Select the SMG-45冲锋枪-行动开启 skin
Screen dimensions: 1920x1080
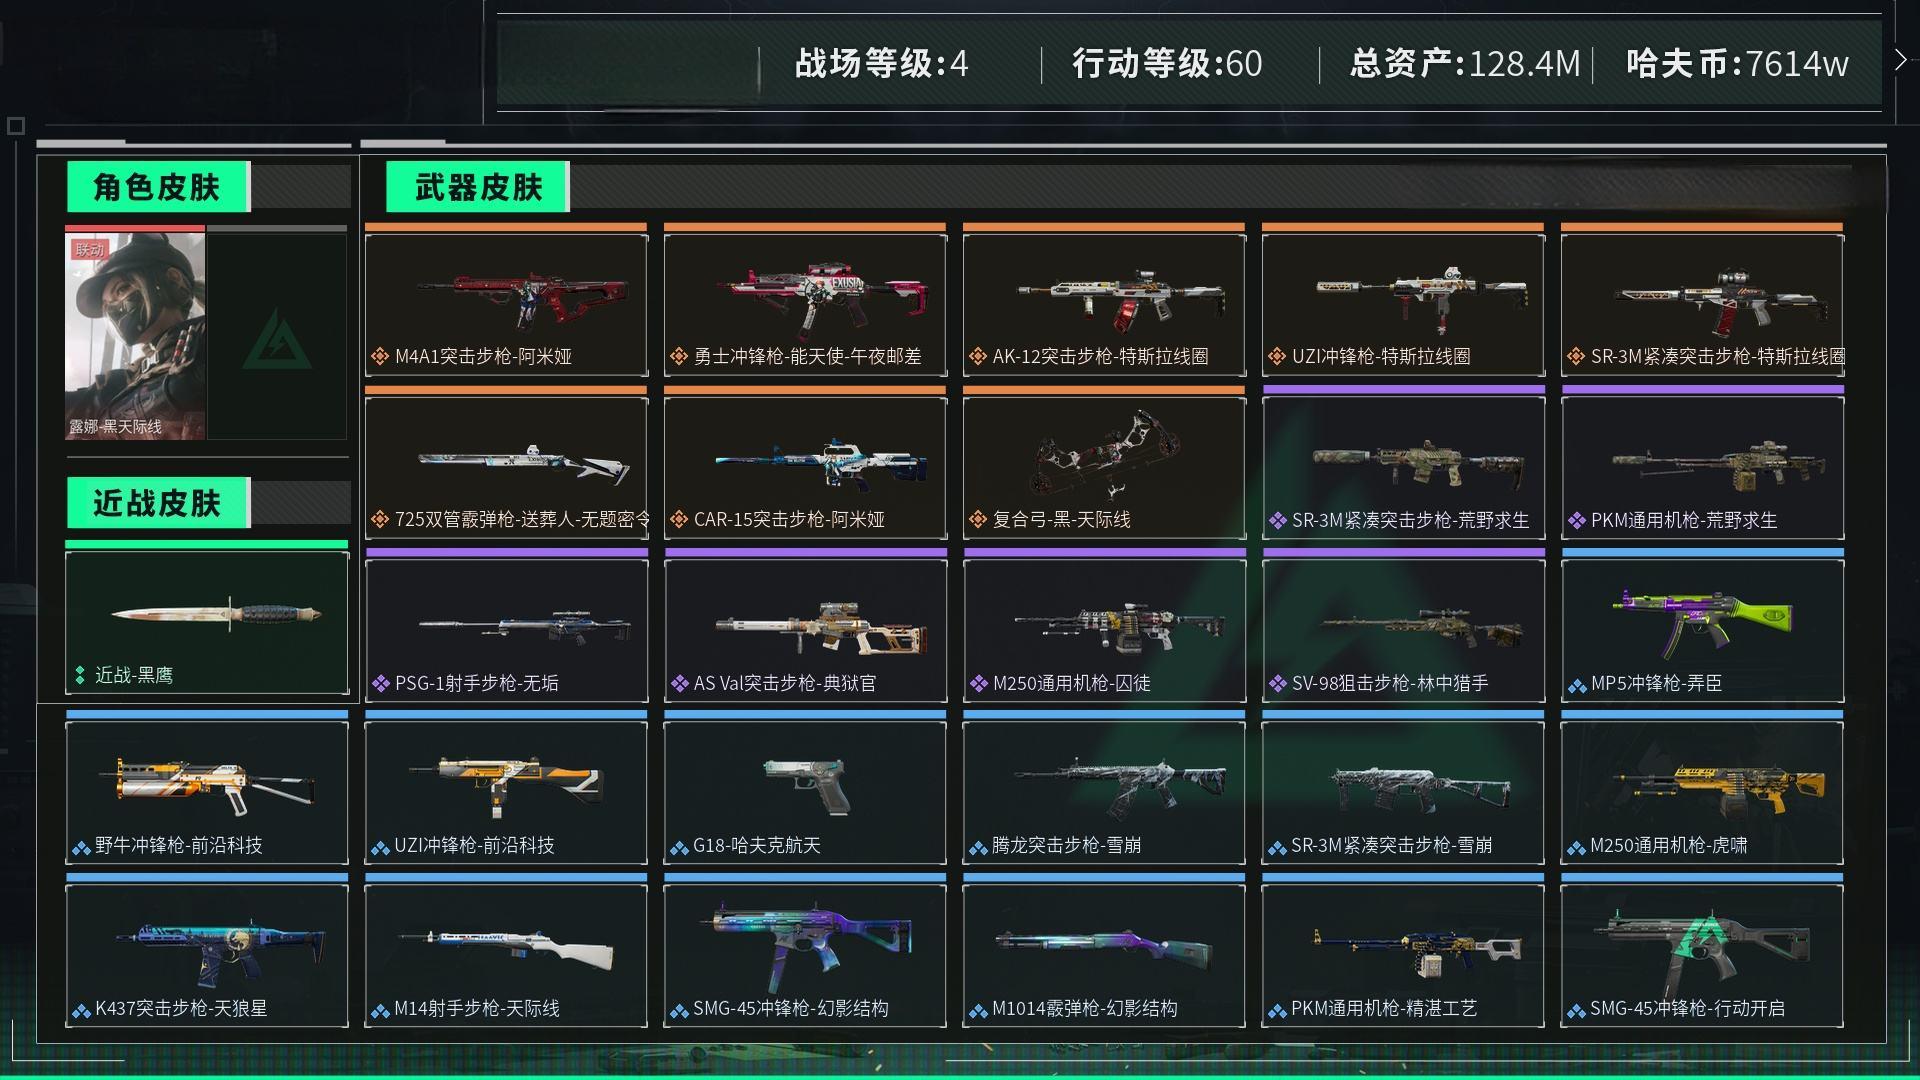click(x=1702, y=955)
